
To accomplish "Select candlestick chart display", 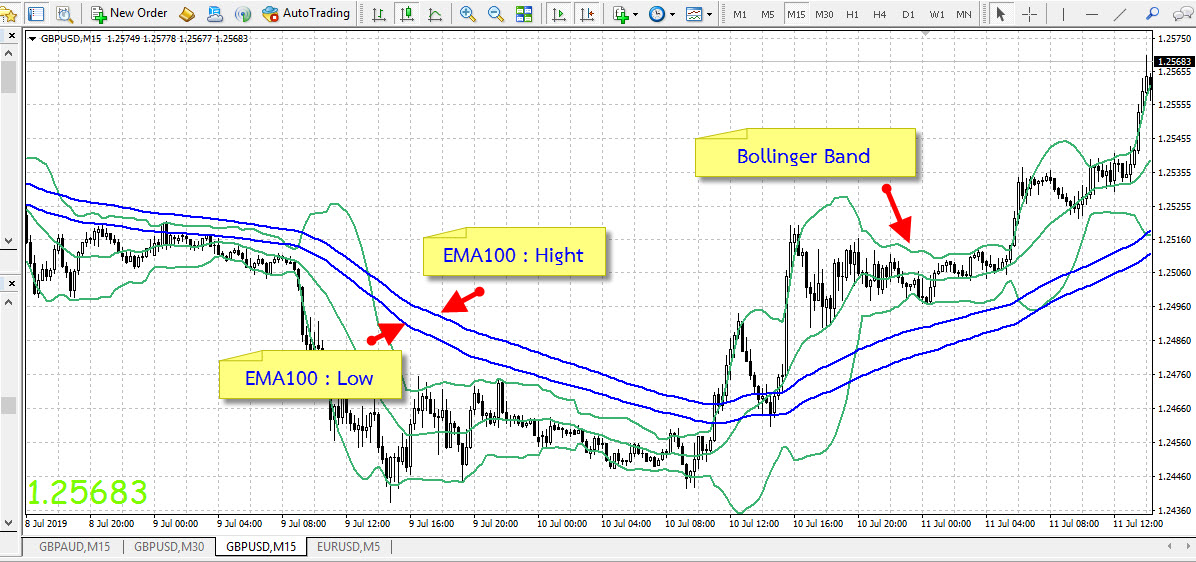I will 406,14.
